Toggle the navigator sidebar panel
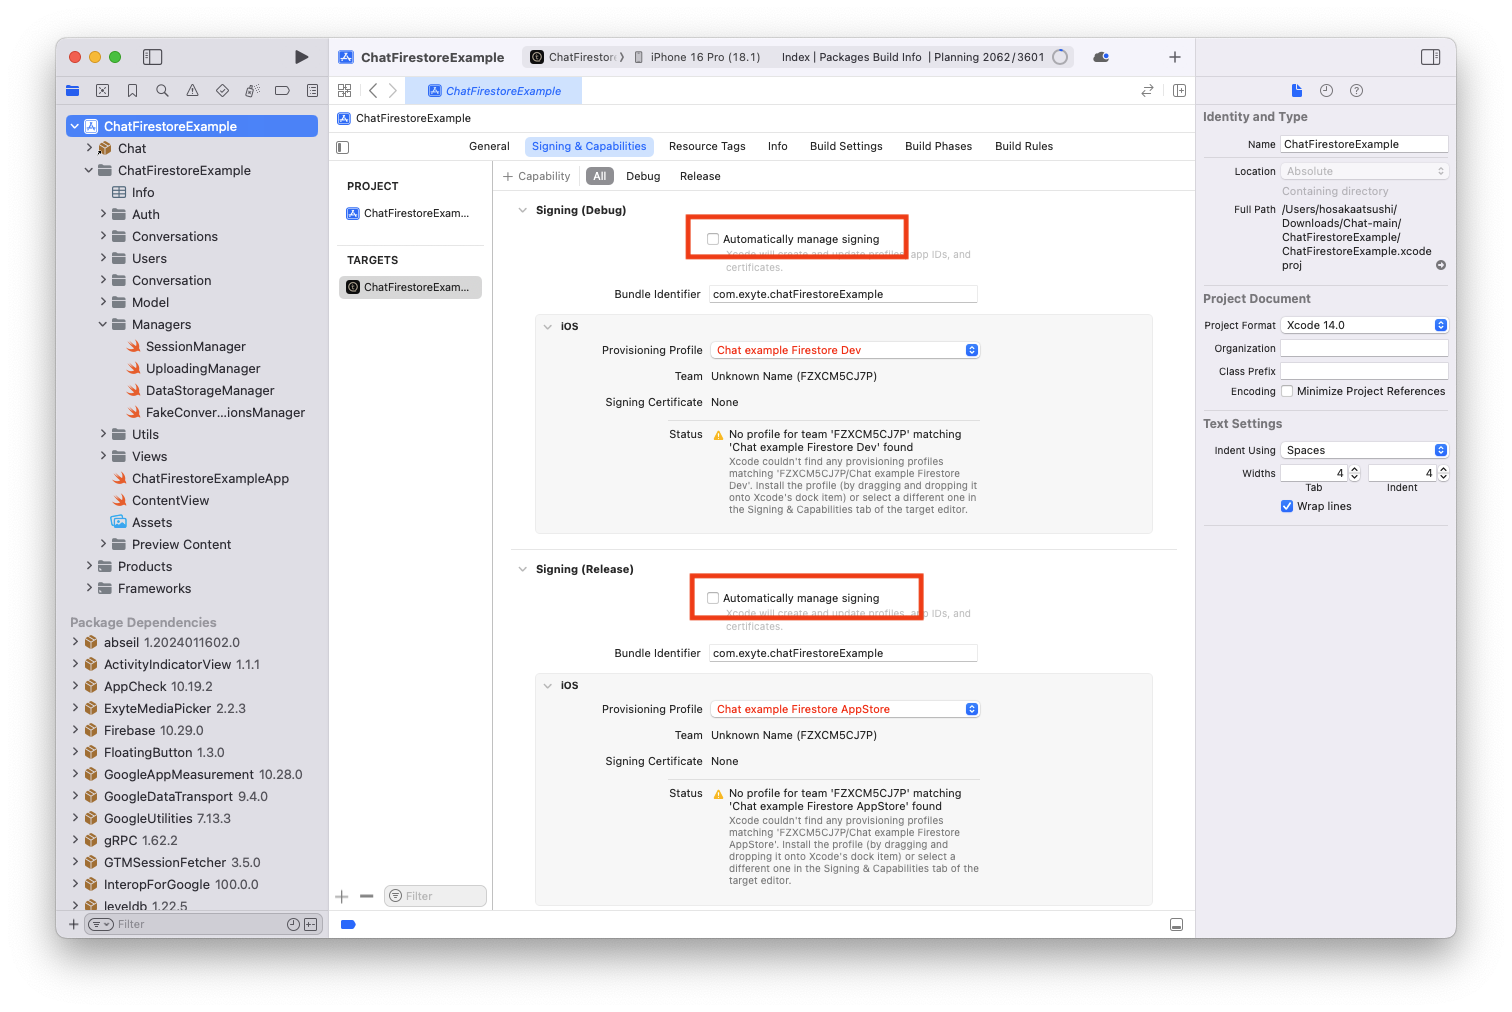The height and width of the screenshot is (1012, 1512). [x=152, y=57]
